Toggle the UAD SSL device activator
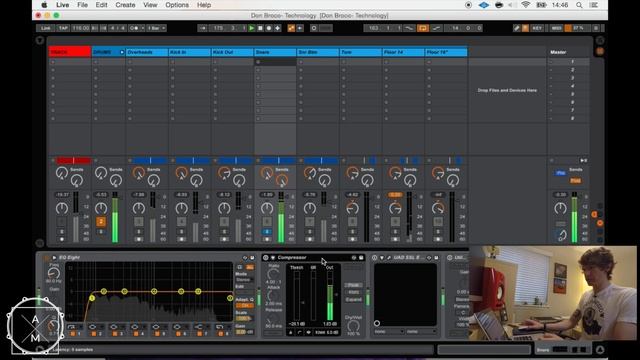Screen dimensions: 640x360 pos(374,258)
